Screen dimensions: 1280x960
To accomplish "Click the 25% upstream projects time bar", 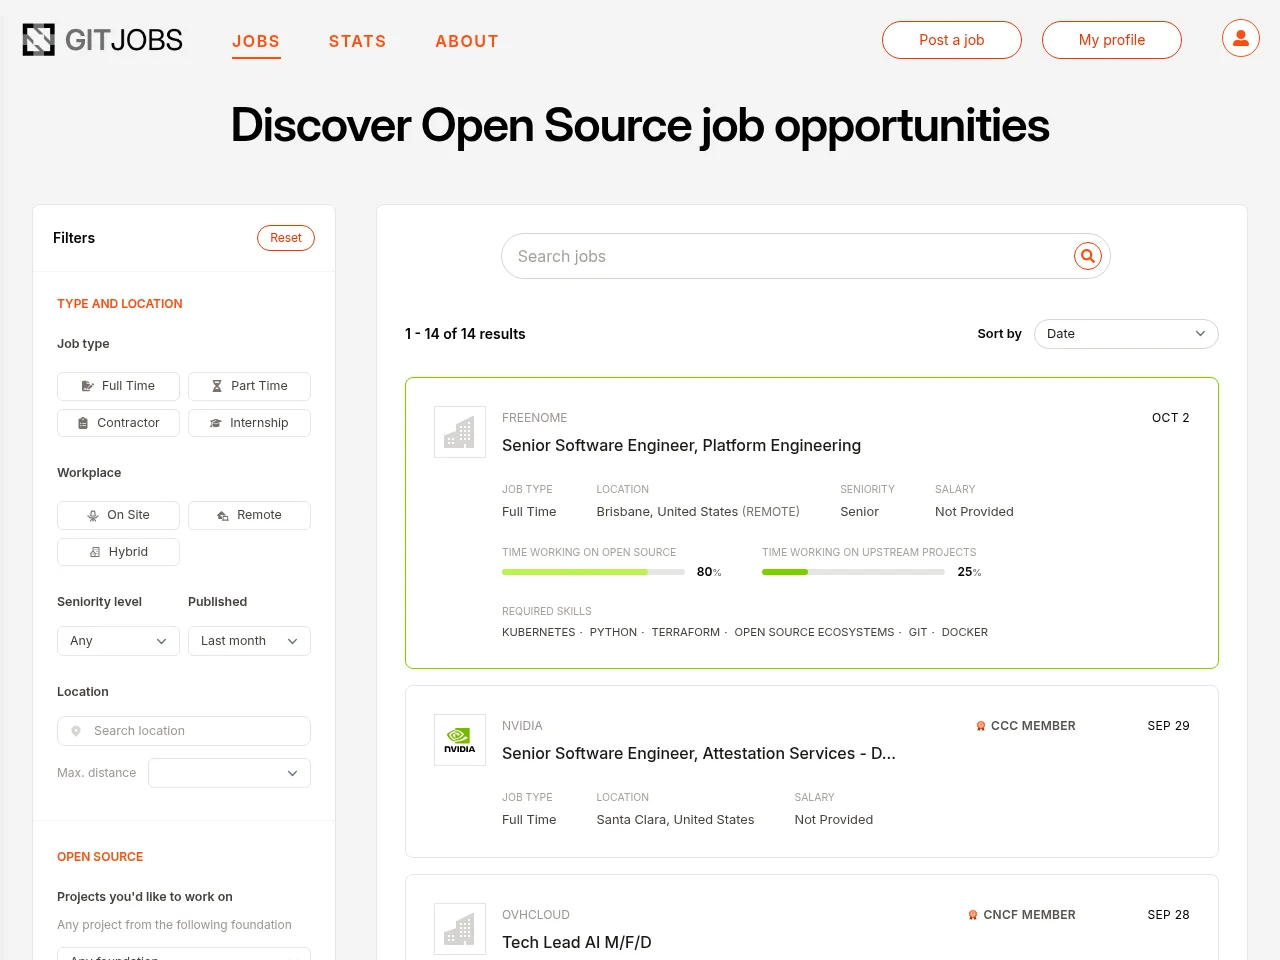I will pyautogui.click(x=853, y=572).
